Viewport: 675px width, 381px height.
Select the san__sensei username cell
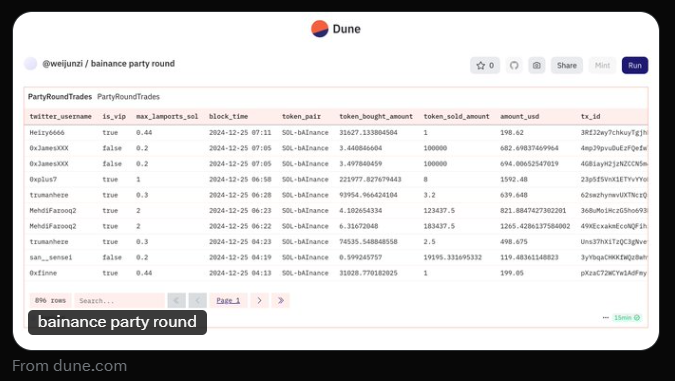pyautogui.click(x=51, y=257)
